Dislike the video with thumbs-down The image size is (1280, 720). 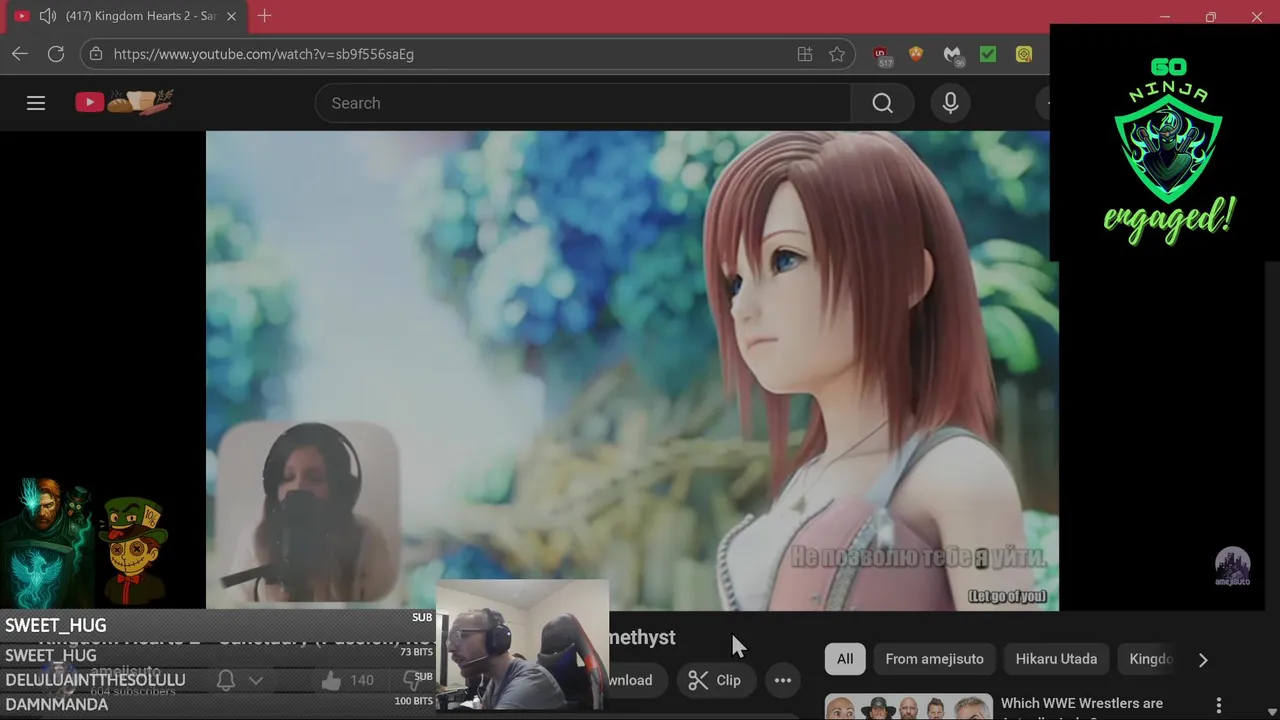point(411,680)
